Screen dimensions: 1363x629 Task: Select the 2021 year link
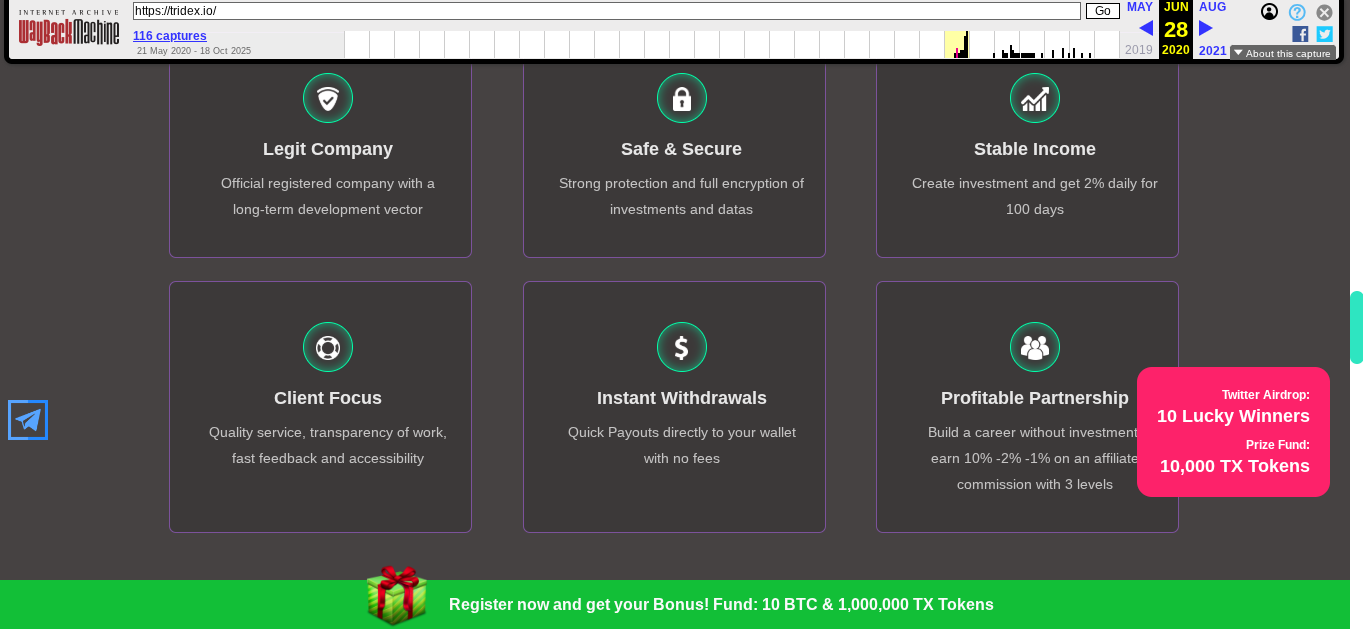click(x=1212, y=51)
